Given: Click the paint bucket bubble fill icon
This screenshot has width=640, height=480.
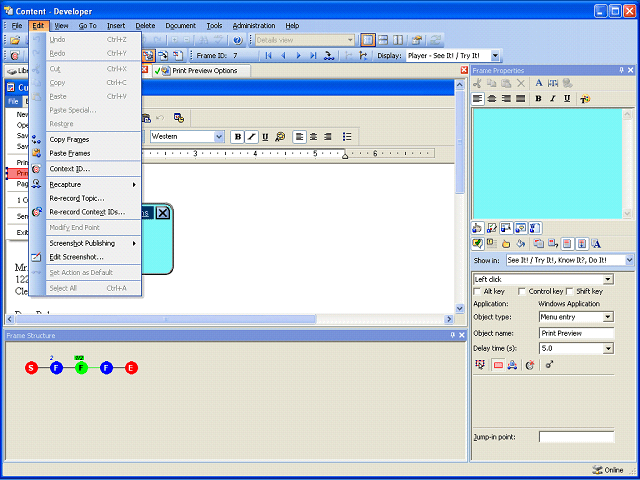Looking at the screenshot, I should tap(520, 244).
